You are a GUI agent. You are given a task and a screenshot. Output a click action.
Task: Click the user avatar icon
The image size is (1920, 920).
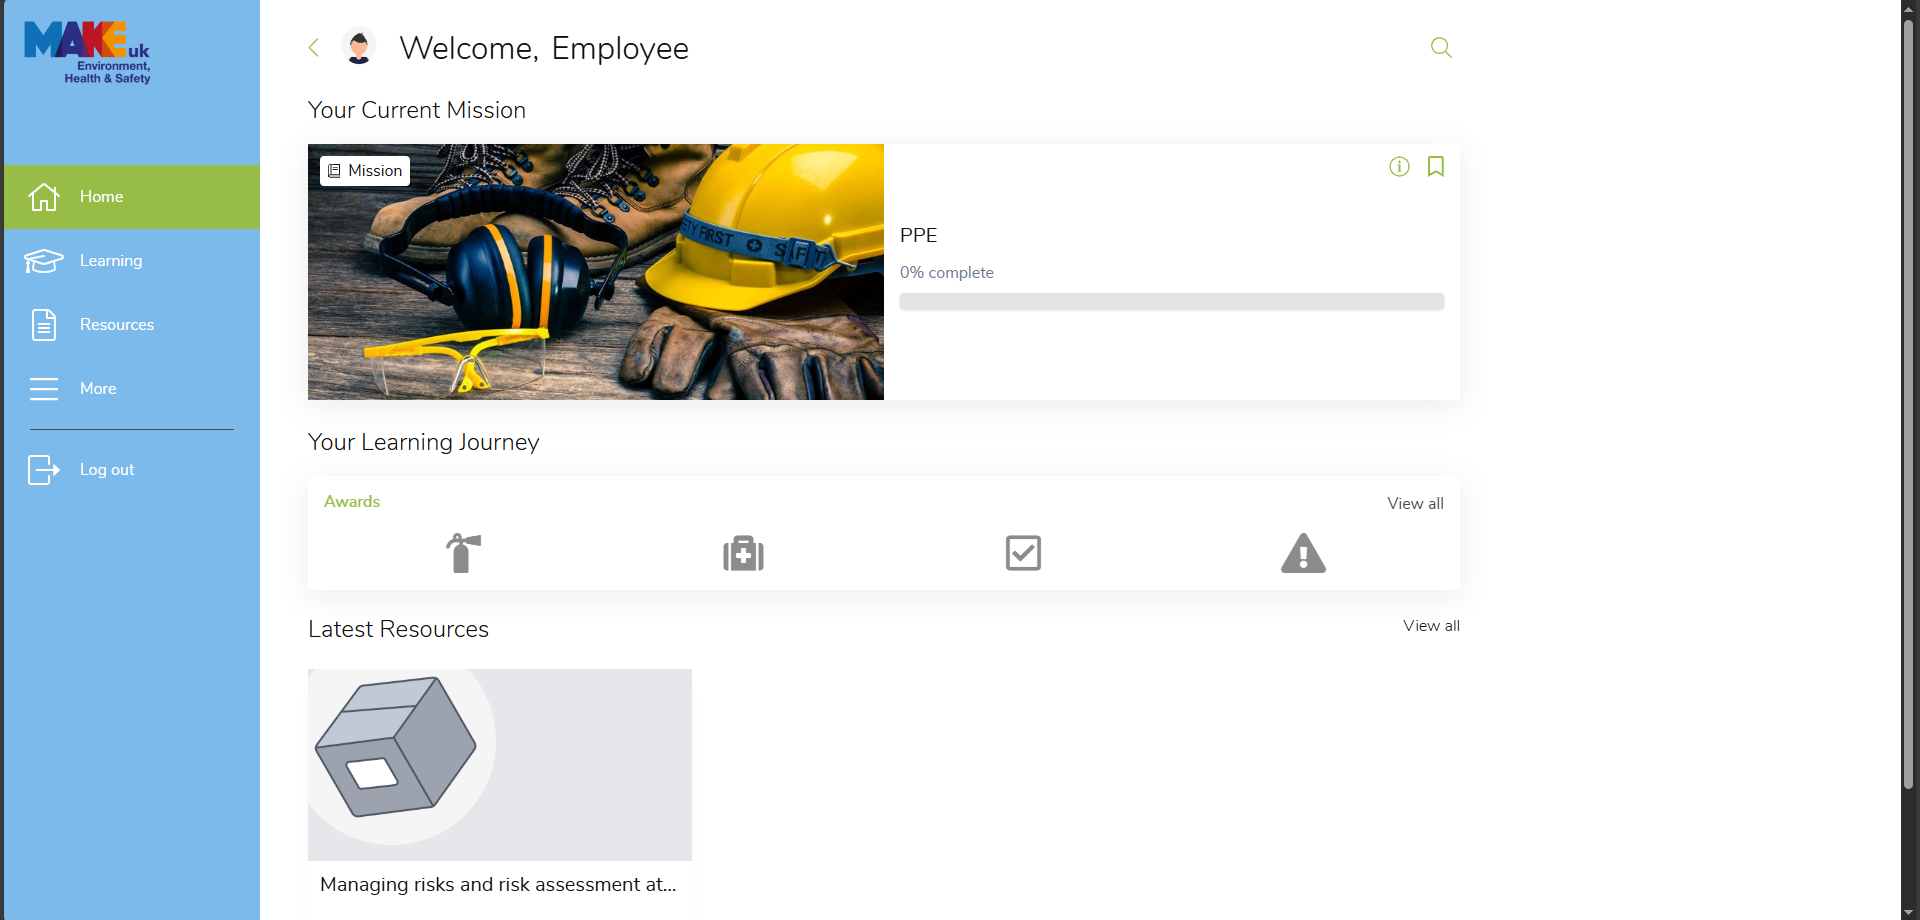(359, 47)
